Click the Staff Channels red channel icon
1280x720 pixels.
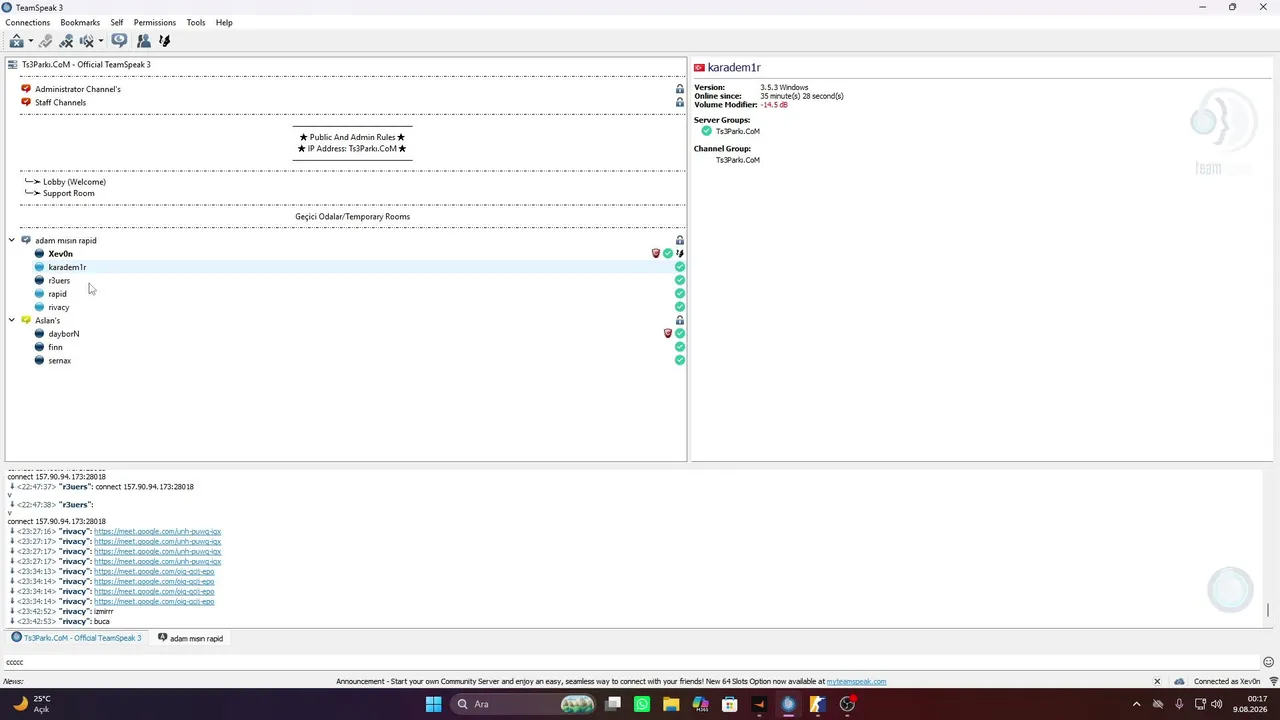point(26,102)
